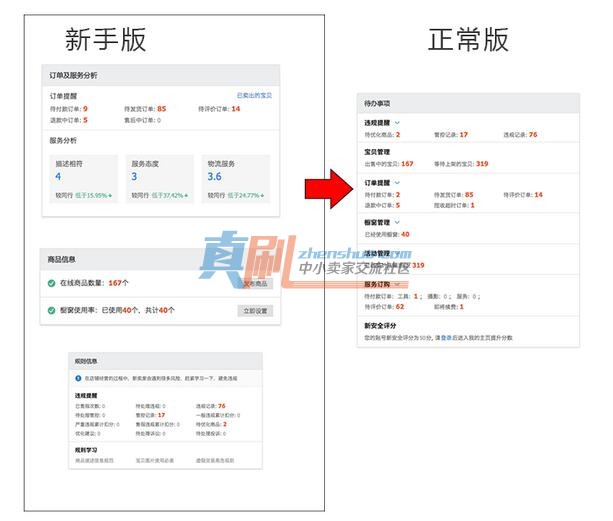Expand the 违规提醒 chevron
This screenshot has width=613, height=521.
[x=397, y=123]
